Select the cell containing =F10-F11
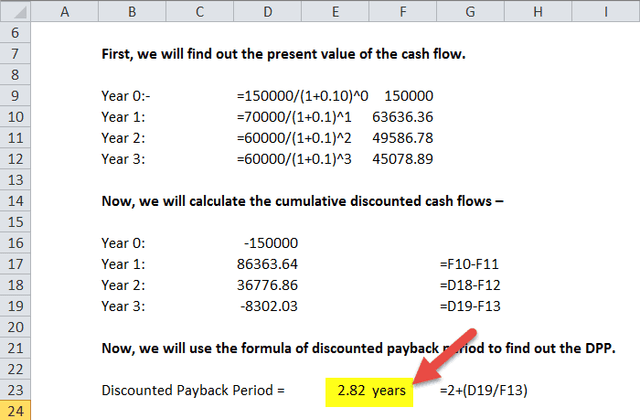Viewport: 640px width, 420px height. [472, 263]
